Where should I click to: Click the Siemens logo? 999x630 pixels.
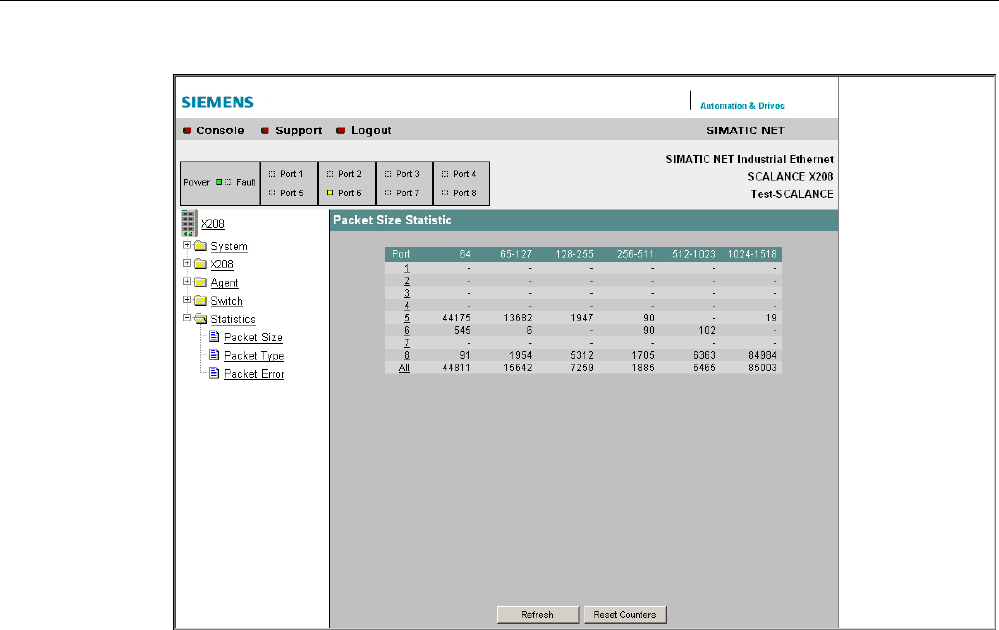coord(217,102)
